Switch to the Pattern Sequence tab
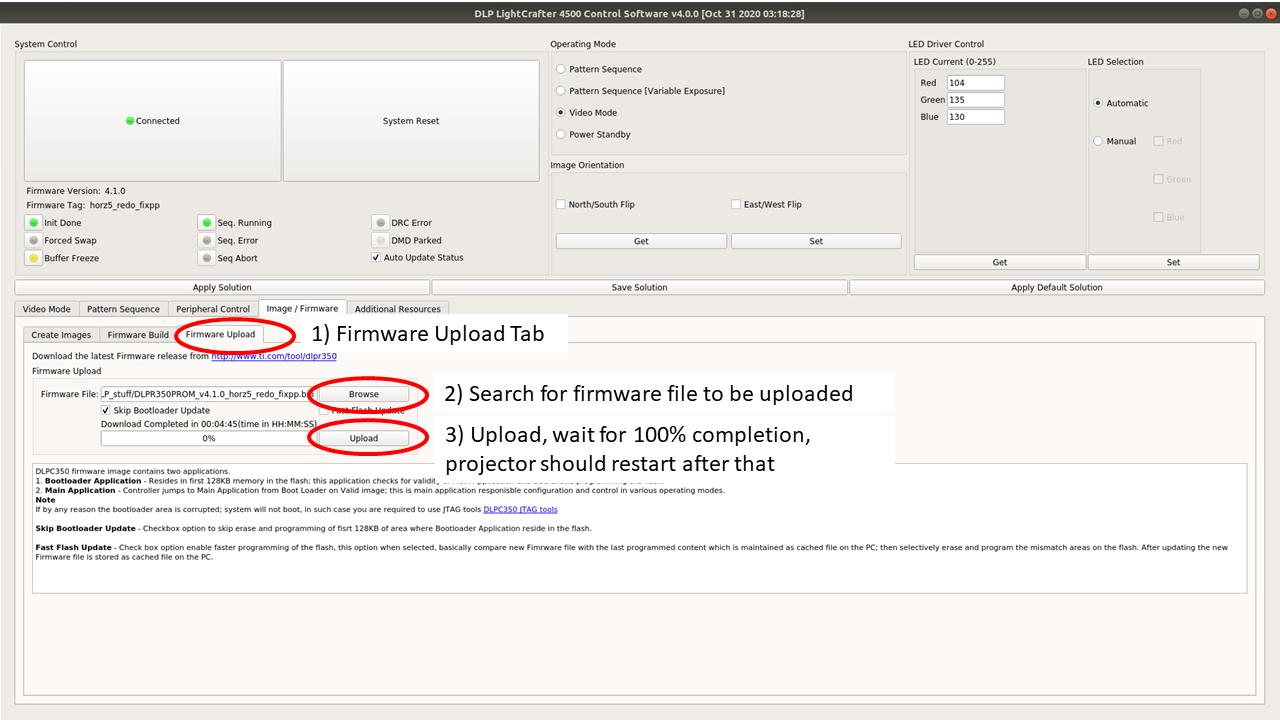This screenshot has height=720, width=1280. coord(123,309)
